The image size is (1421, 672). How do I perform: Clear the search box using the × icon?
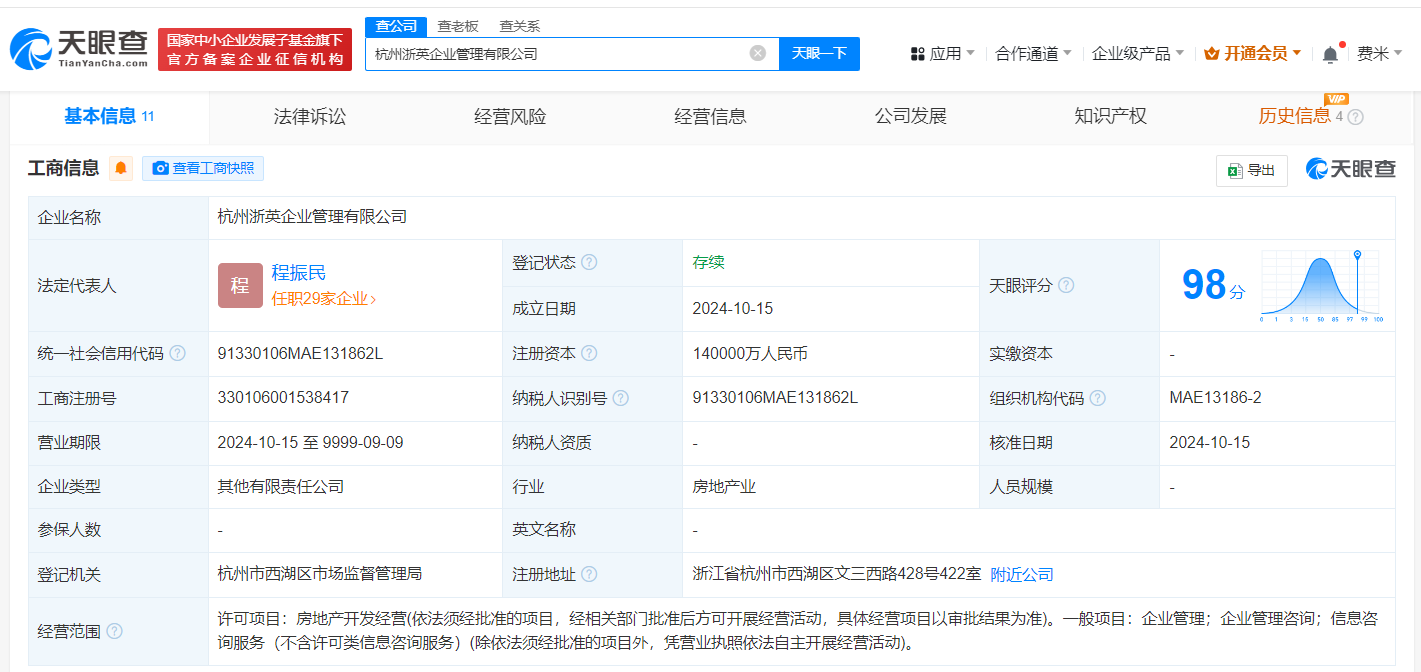pos(757,53)
